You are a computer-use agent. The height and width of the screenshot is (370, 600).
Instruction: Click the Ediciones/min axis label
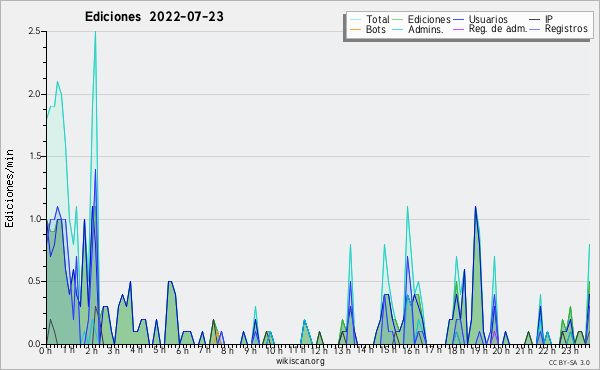coord(9,188)
